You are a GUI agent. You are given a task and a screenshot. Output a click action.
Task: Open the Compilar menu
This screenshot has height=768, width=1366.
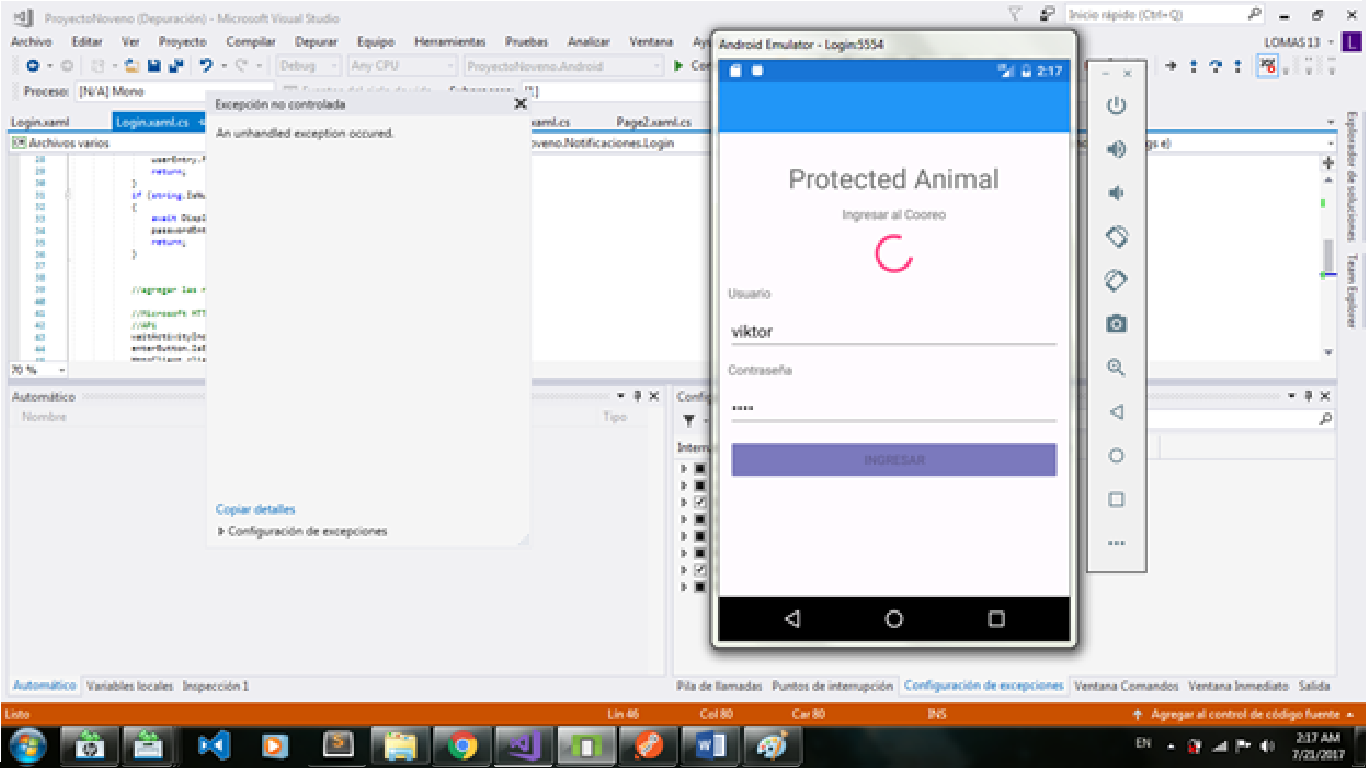251,42
